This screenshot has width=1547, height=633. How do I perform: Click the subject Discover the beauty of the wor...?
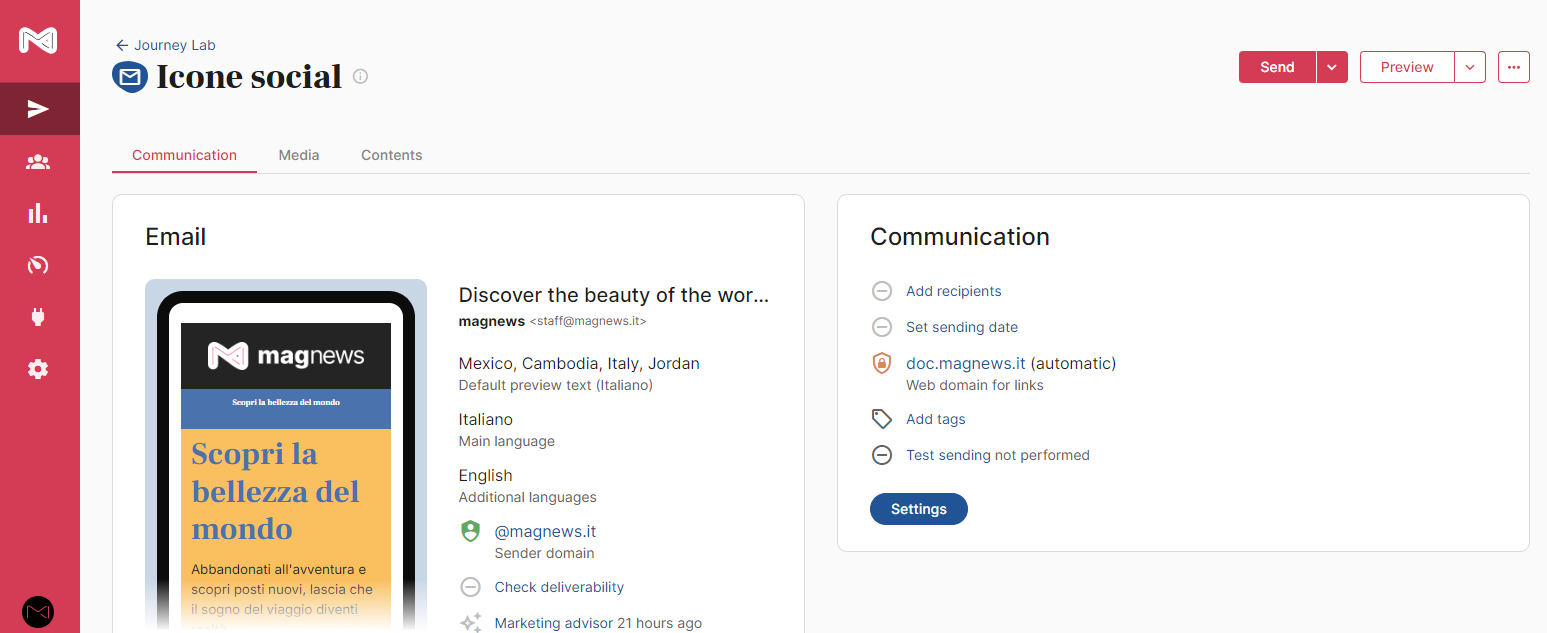tap(614, 295)
